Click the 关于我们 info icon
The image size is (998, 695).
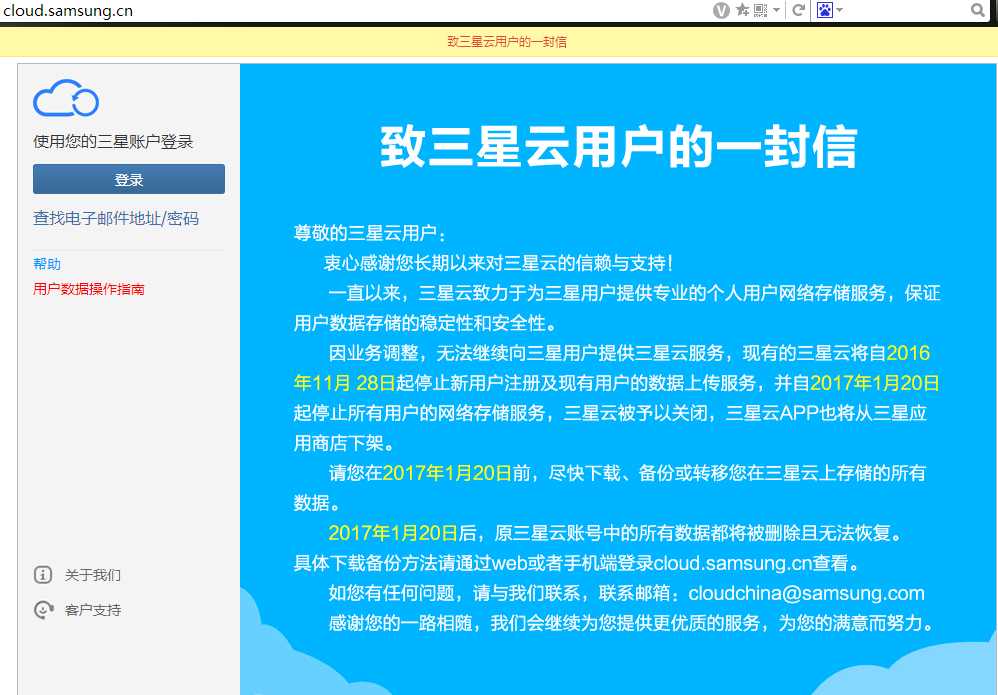pos(43,575)
